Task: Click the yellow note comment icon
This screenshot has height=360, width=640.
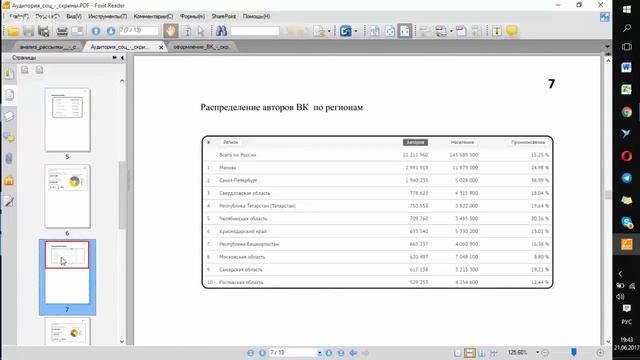Action: tap(512, 31)
